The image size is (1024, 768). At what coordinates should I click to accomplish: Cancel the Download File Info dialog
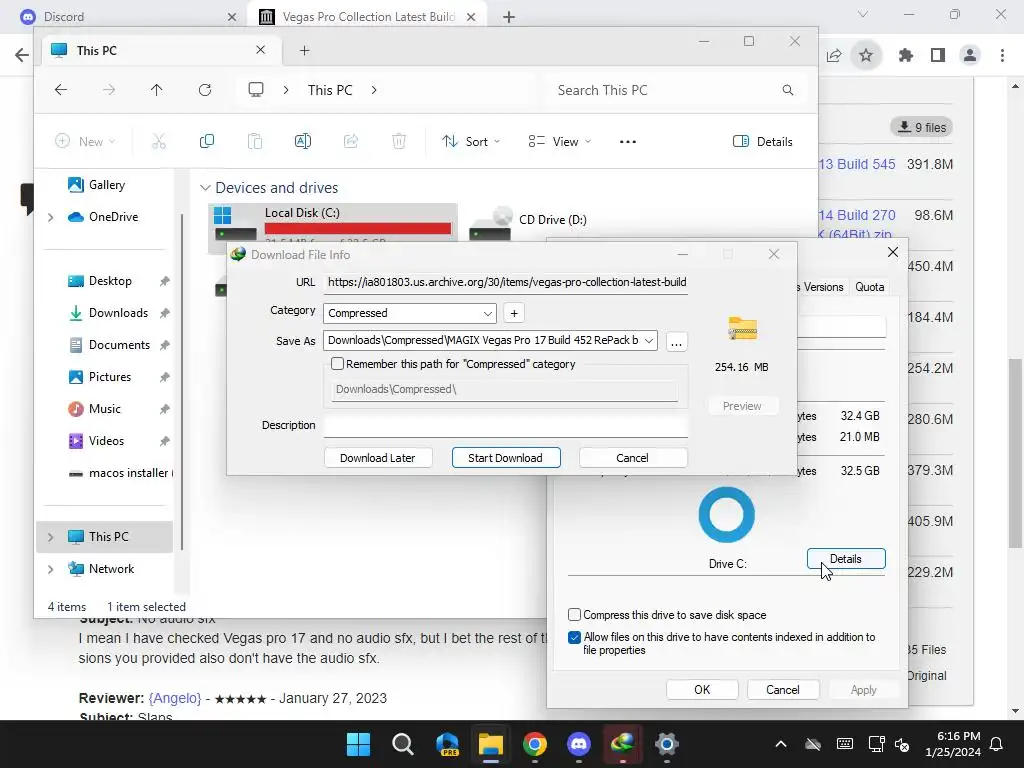click(x=632, y=458)
